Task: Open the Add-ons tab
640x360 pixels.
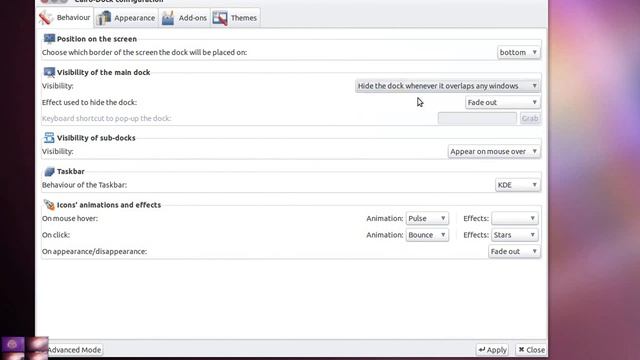Action: pos(184,18)
